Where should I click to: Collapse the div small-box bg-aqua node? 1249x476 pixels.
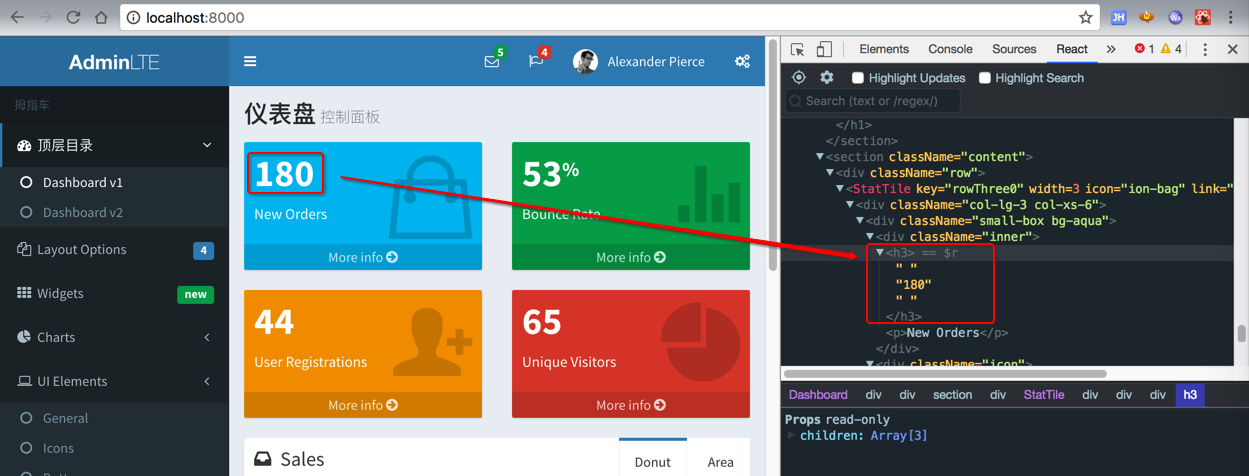pyautogui.click(x=860, y=221)
